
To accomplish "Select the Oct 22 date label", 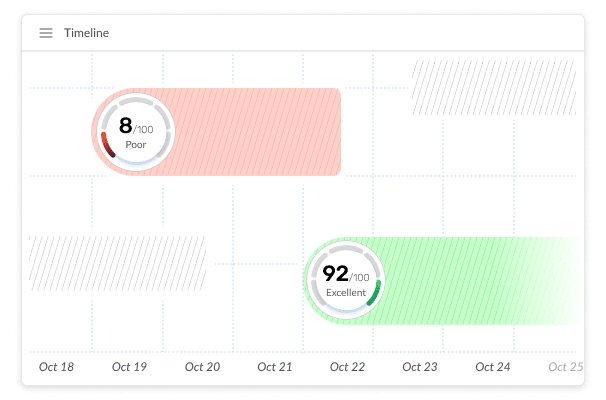I will (347, 367).
